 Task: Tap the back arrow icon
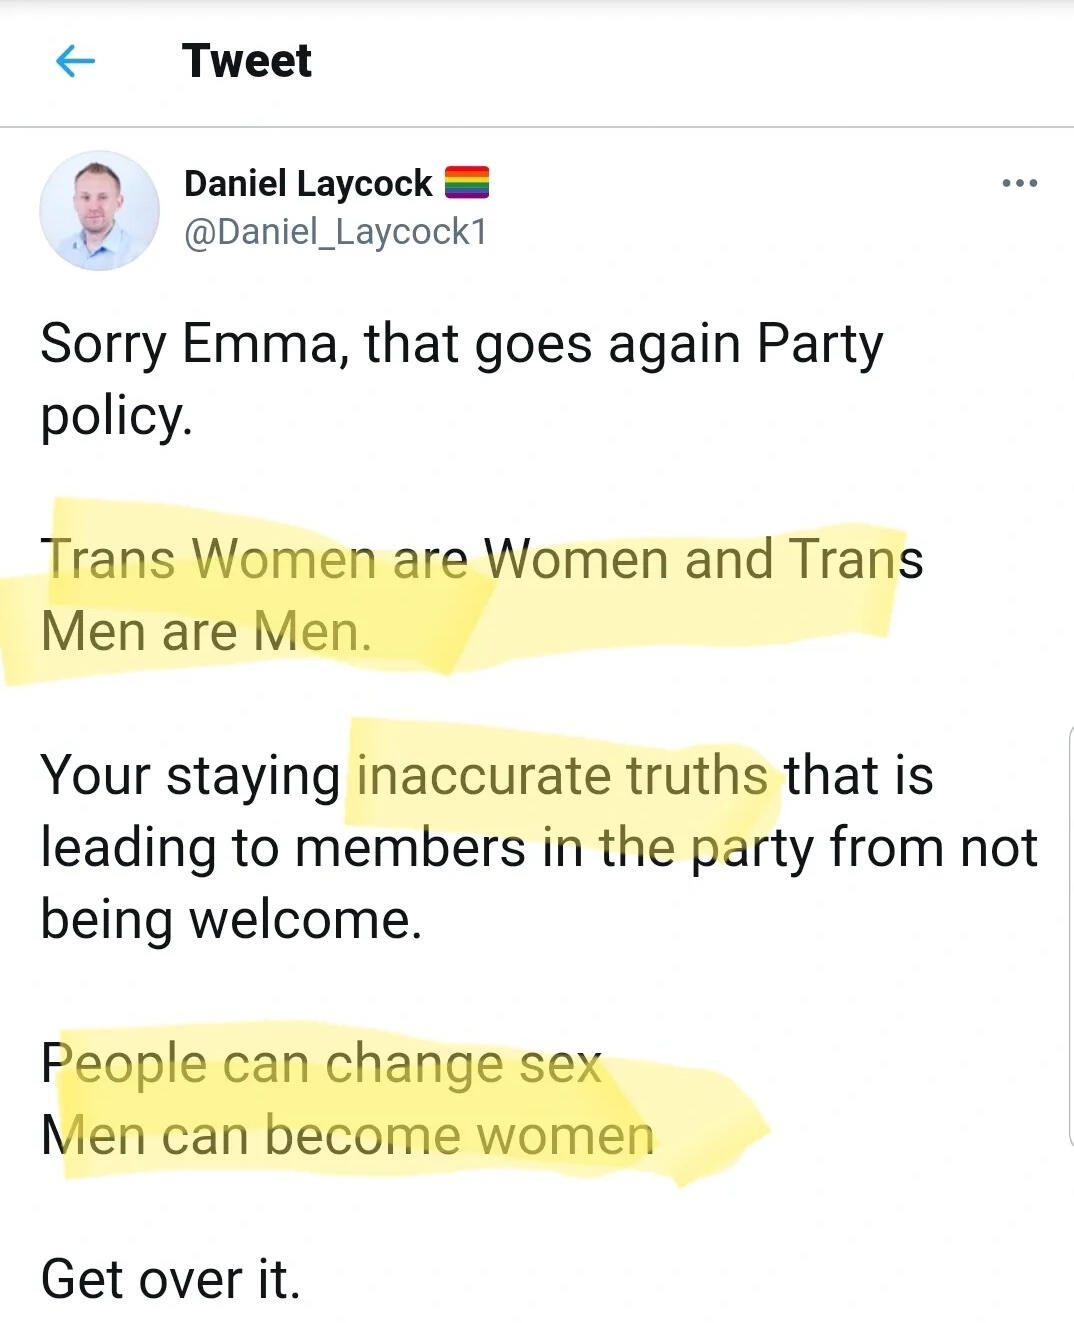(75, 62)
